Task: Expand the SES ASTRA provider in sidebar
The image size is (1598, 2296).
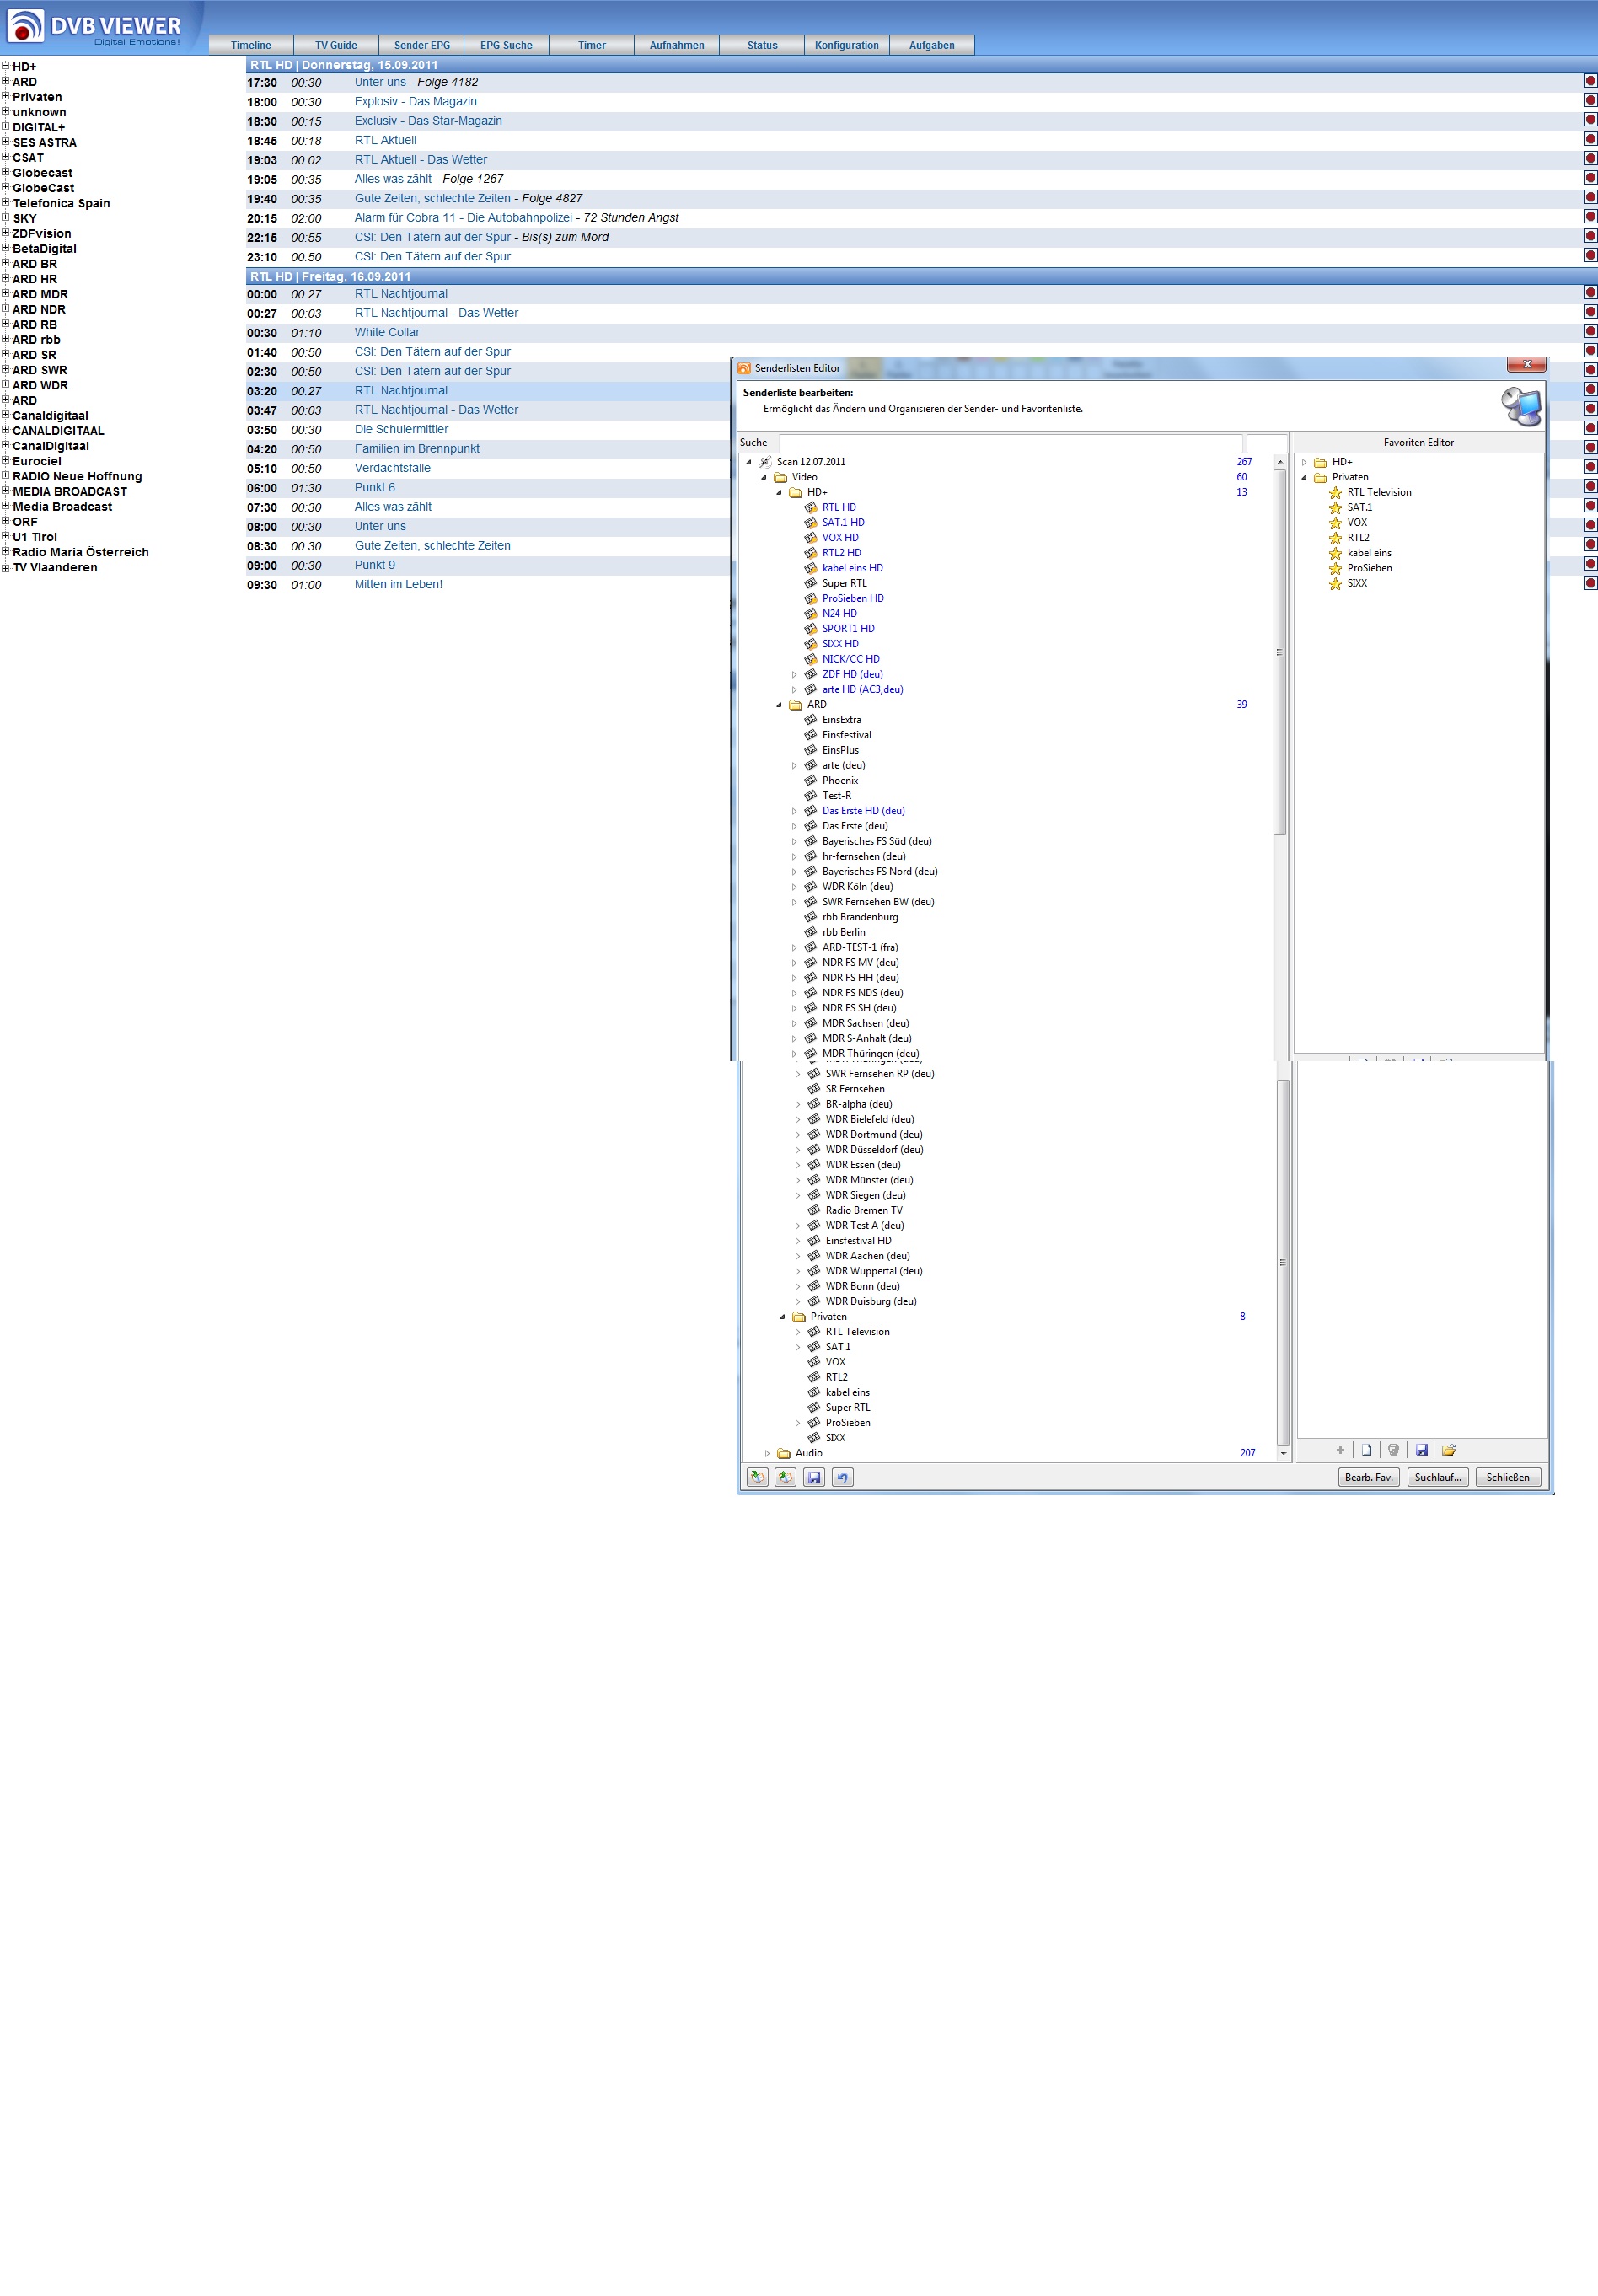Action: click(x=6, y=142)
